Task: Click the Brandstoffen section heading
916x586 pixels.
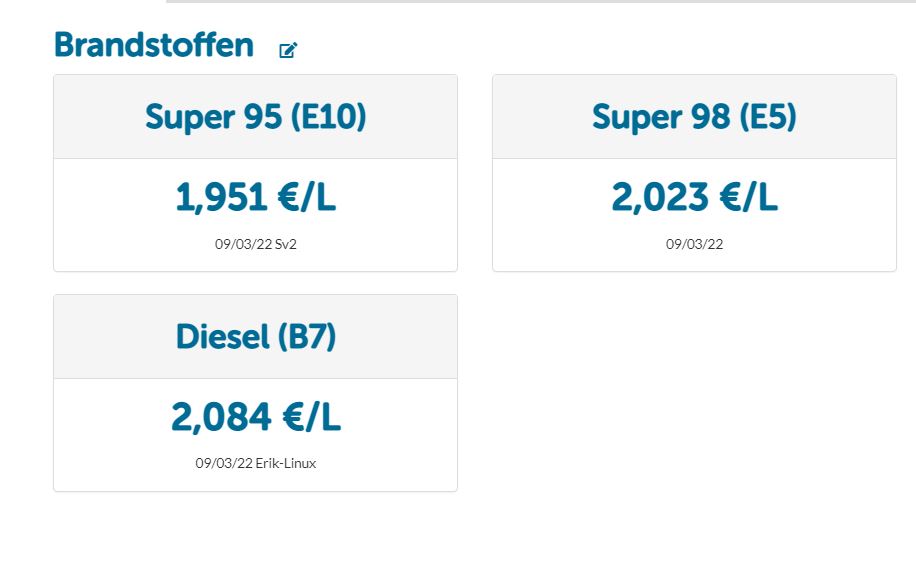Action: 154,45
